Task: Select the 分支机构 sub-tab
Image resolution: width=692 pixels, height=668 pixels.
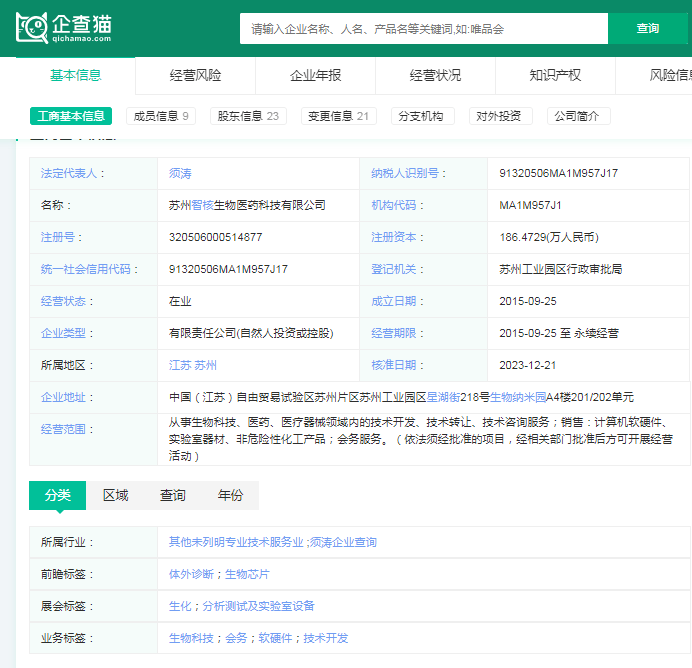Action: (421, 116)
